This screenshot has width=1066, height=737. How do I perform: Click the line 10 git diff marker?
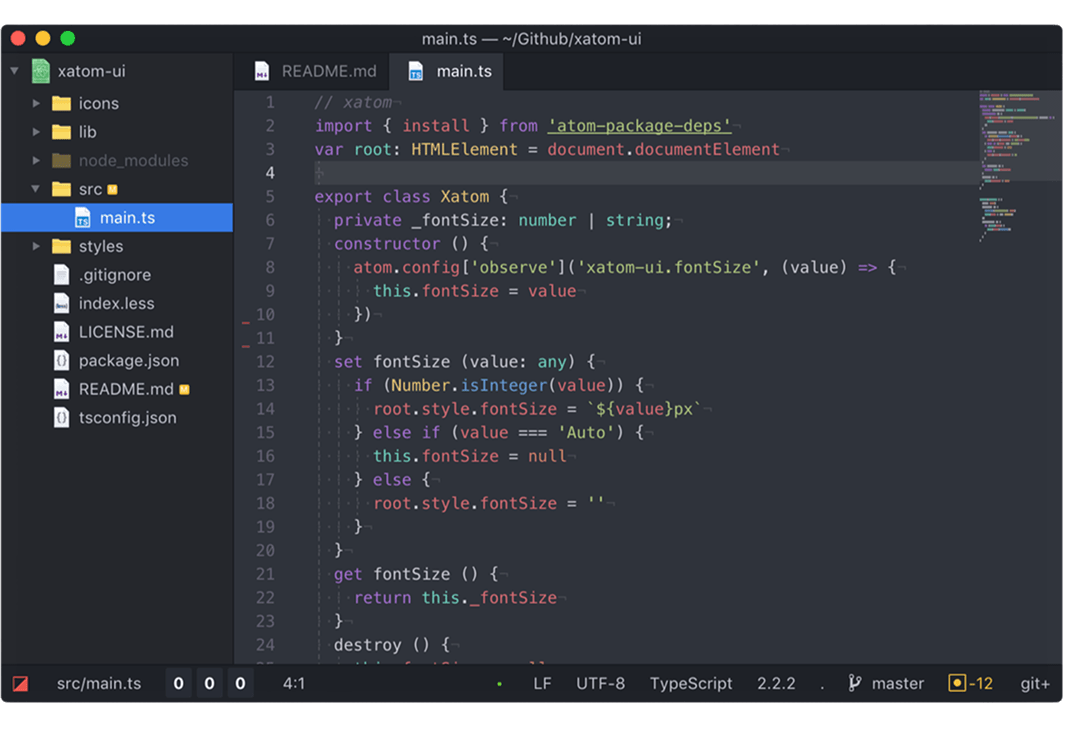[245, 321]
